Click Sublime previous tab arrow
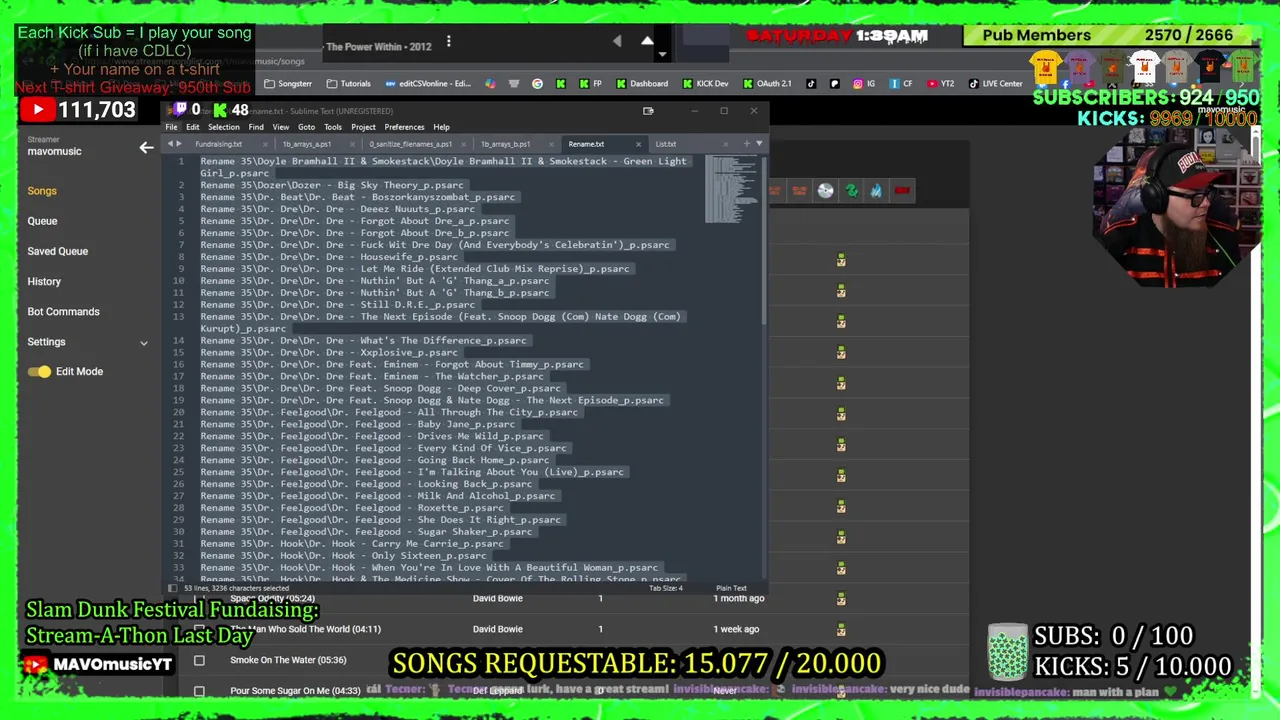1280x720 pixels. (169, 144)
